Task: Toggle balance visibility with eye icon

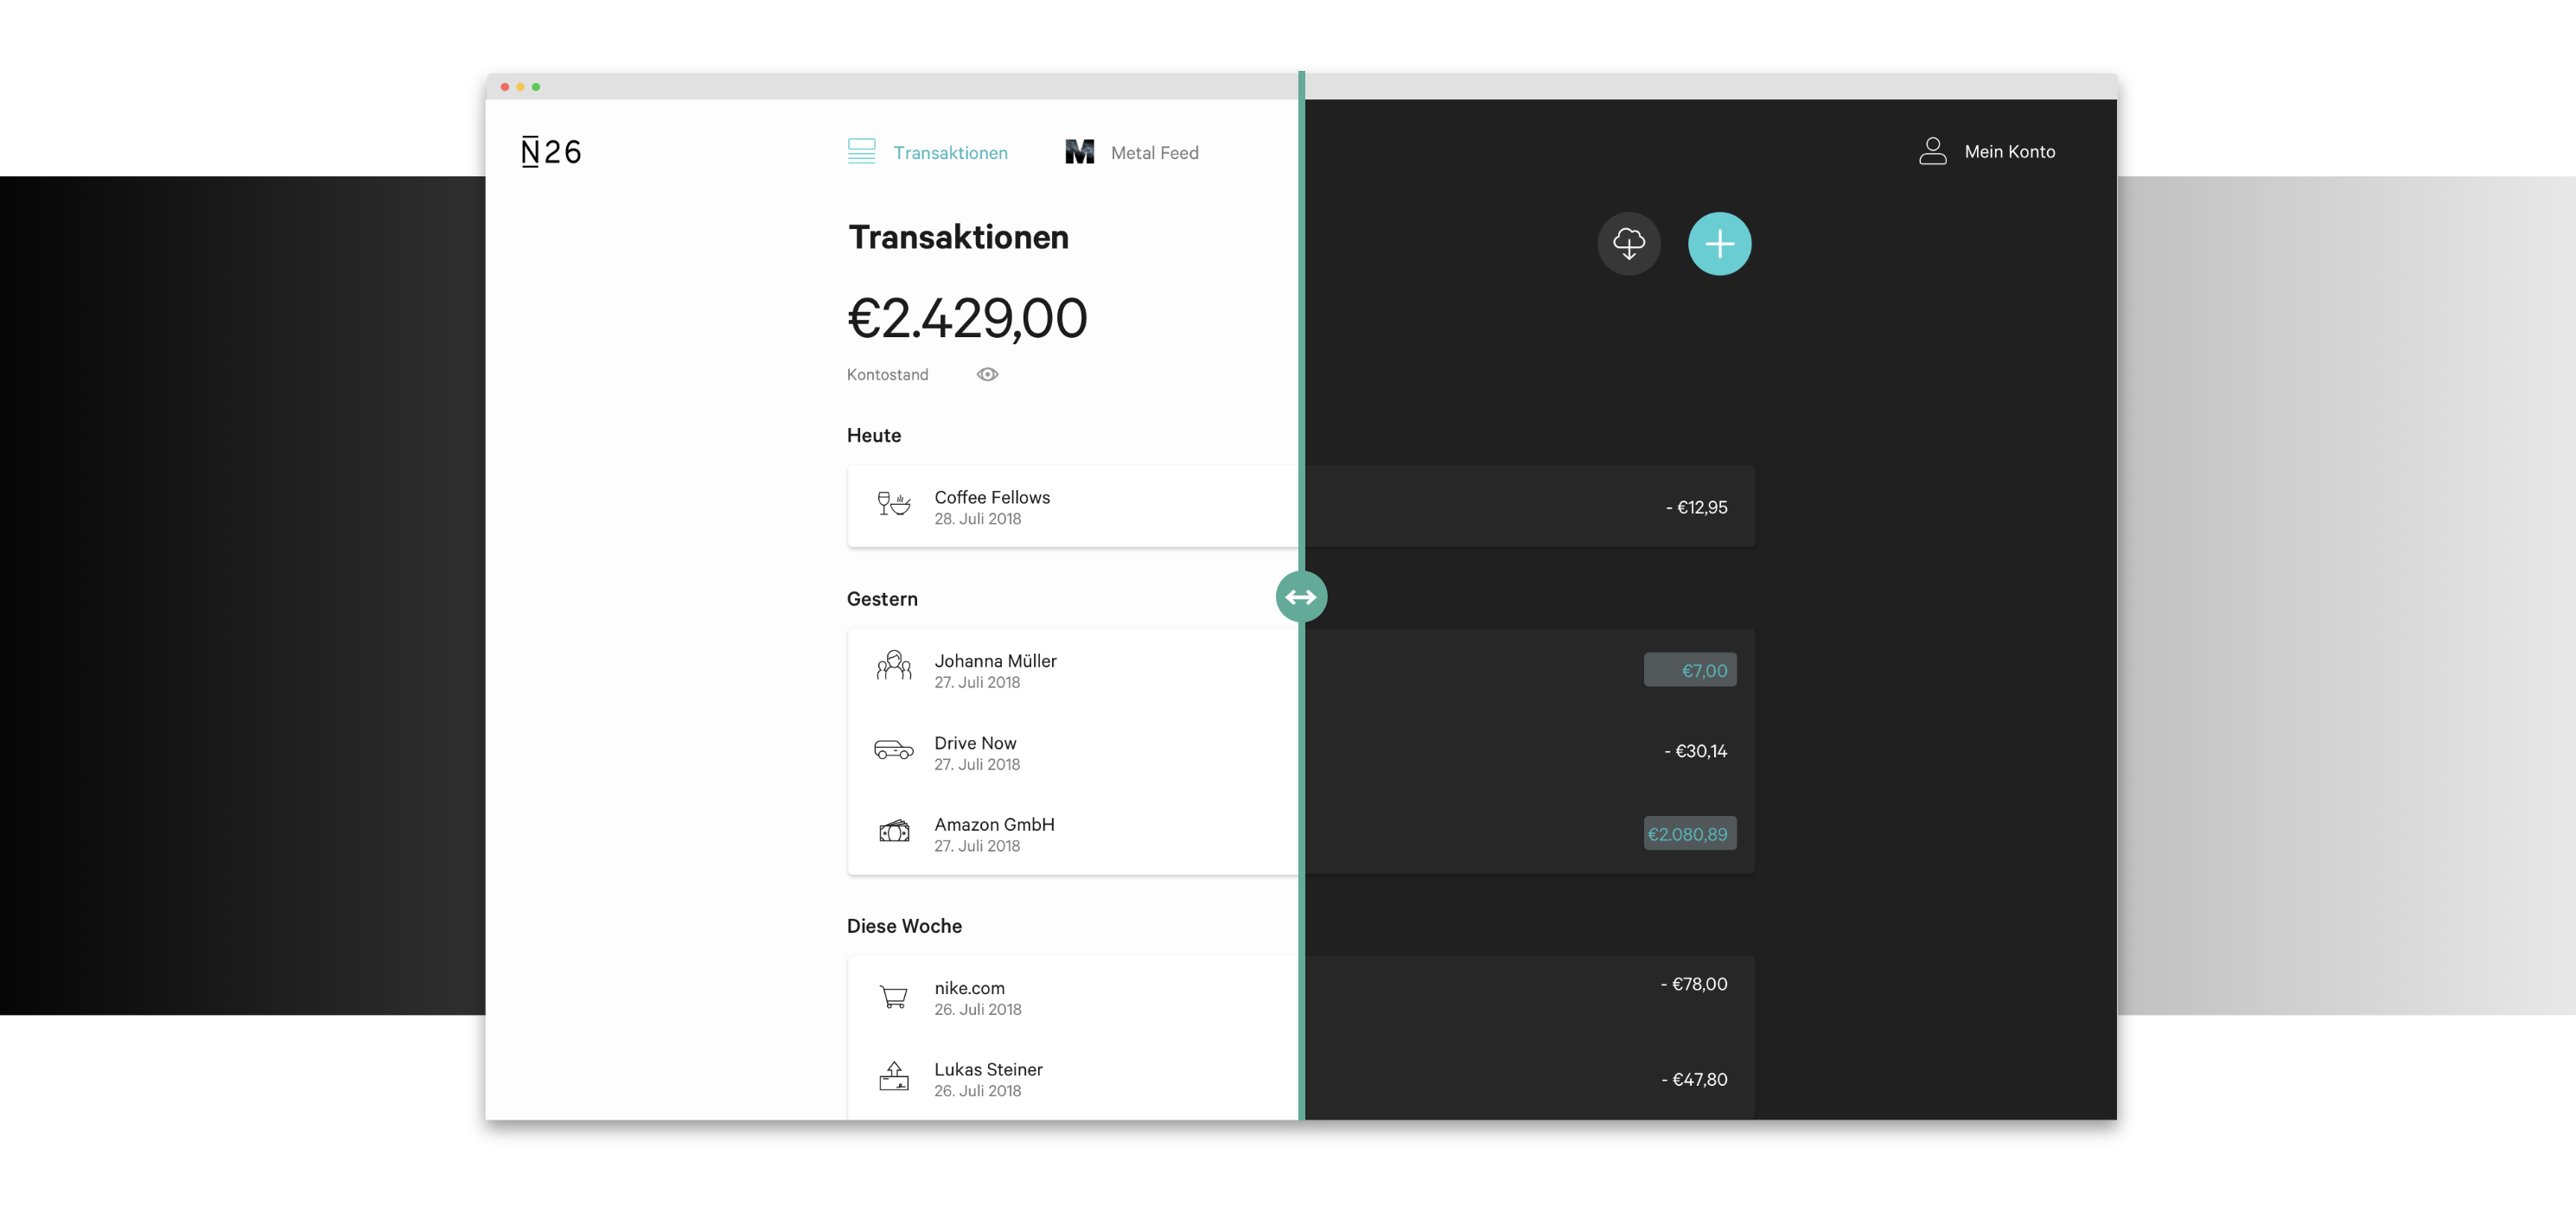Action: pos(987,374)
